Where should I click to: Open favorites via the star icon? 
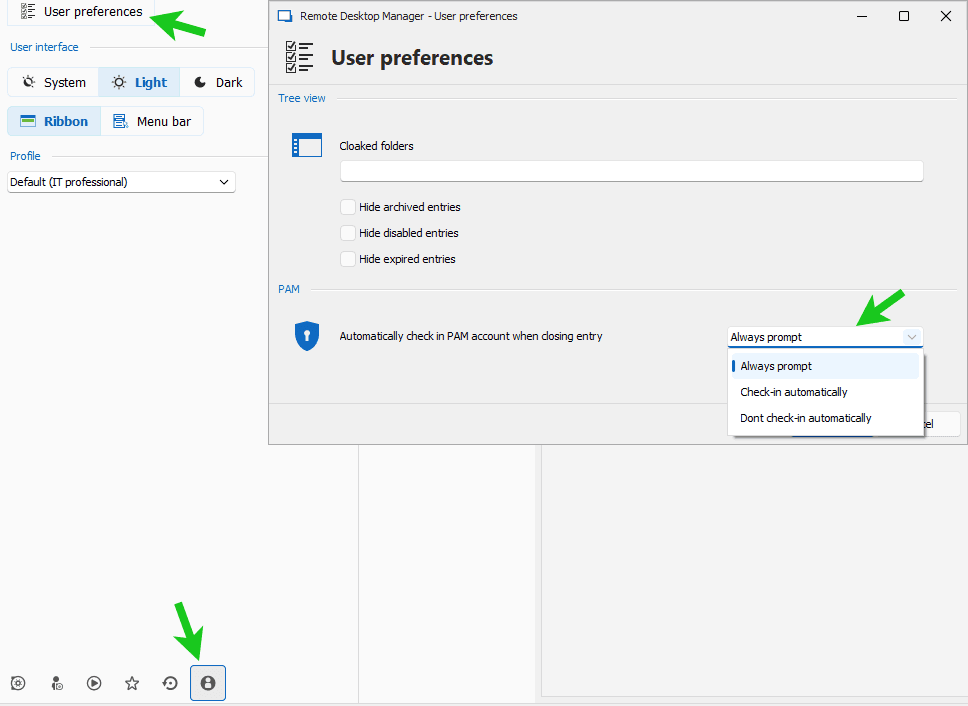132,683
